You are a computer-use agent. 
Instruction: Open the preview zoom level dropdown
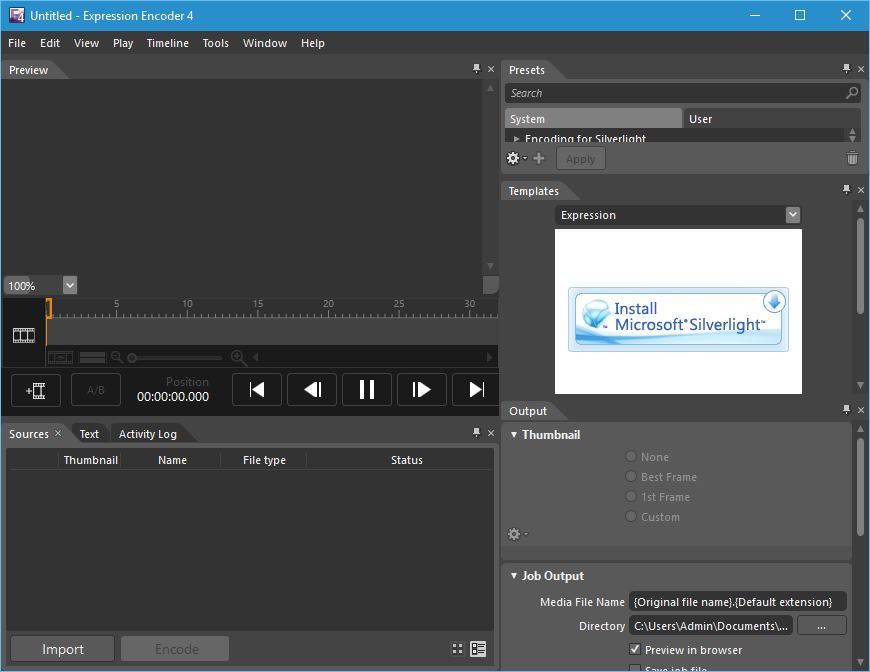tap(68, 285)
